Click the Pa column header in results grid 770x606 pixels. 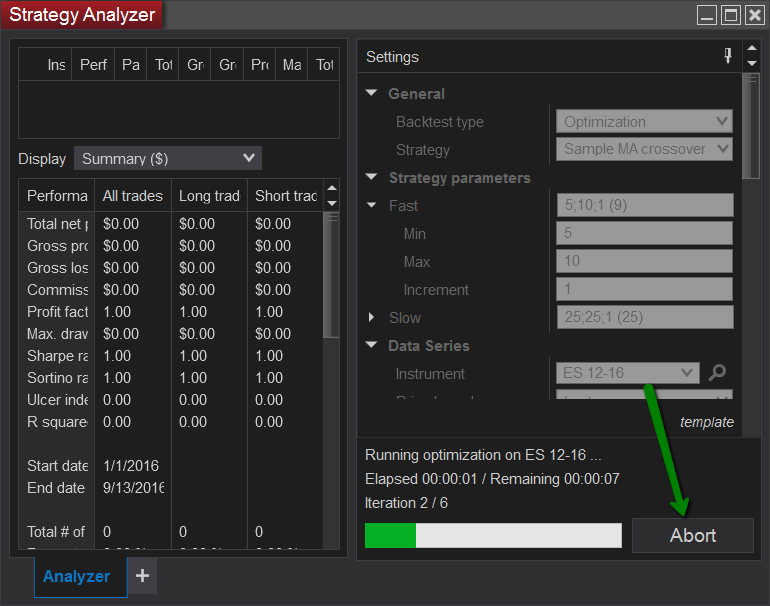point(131,64)
